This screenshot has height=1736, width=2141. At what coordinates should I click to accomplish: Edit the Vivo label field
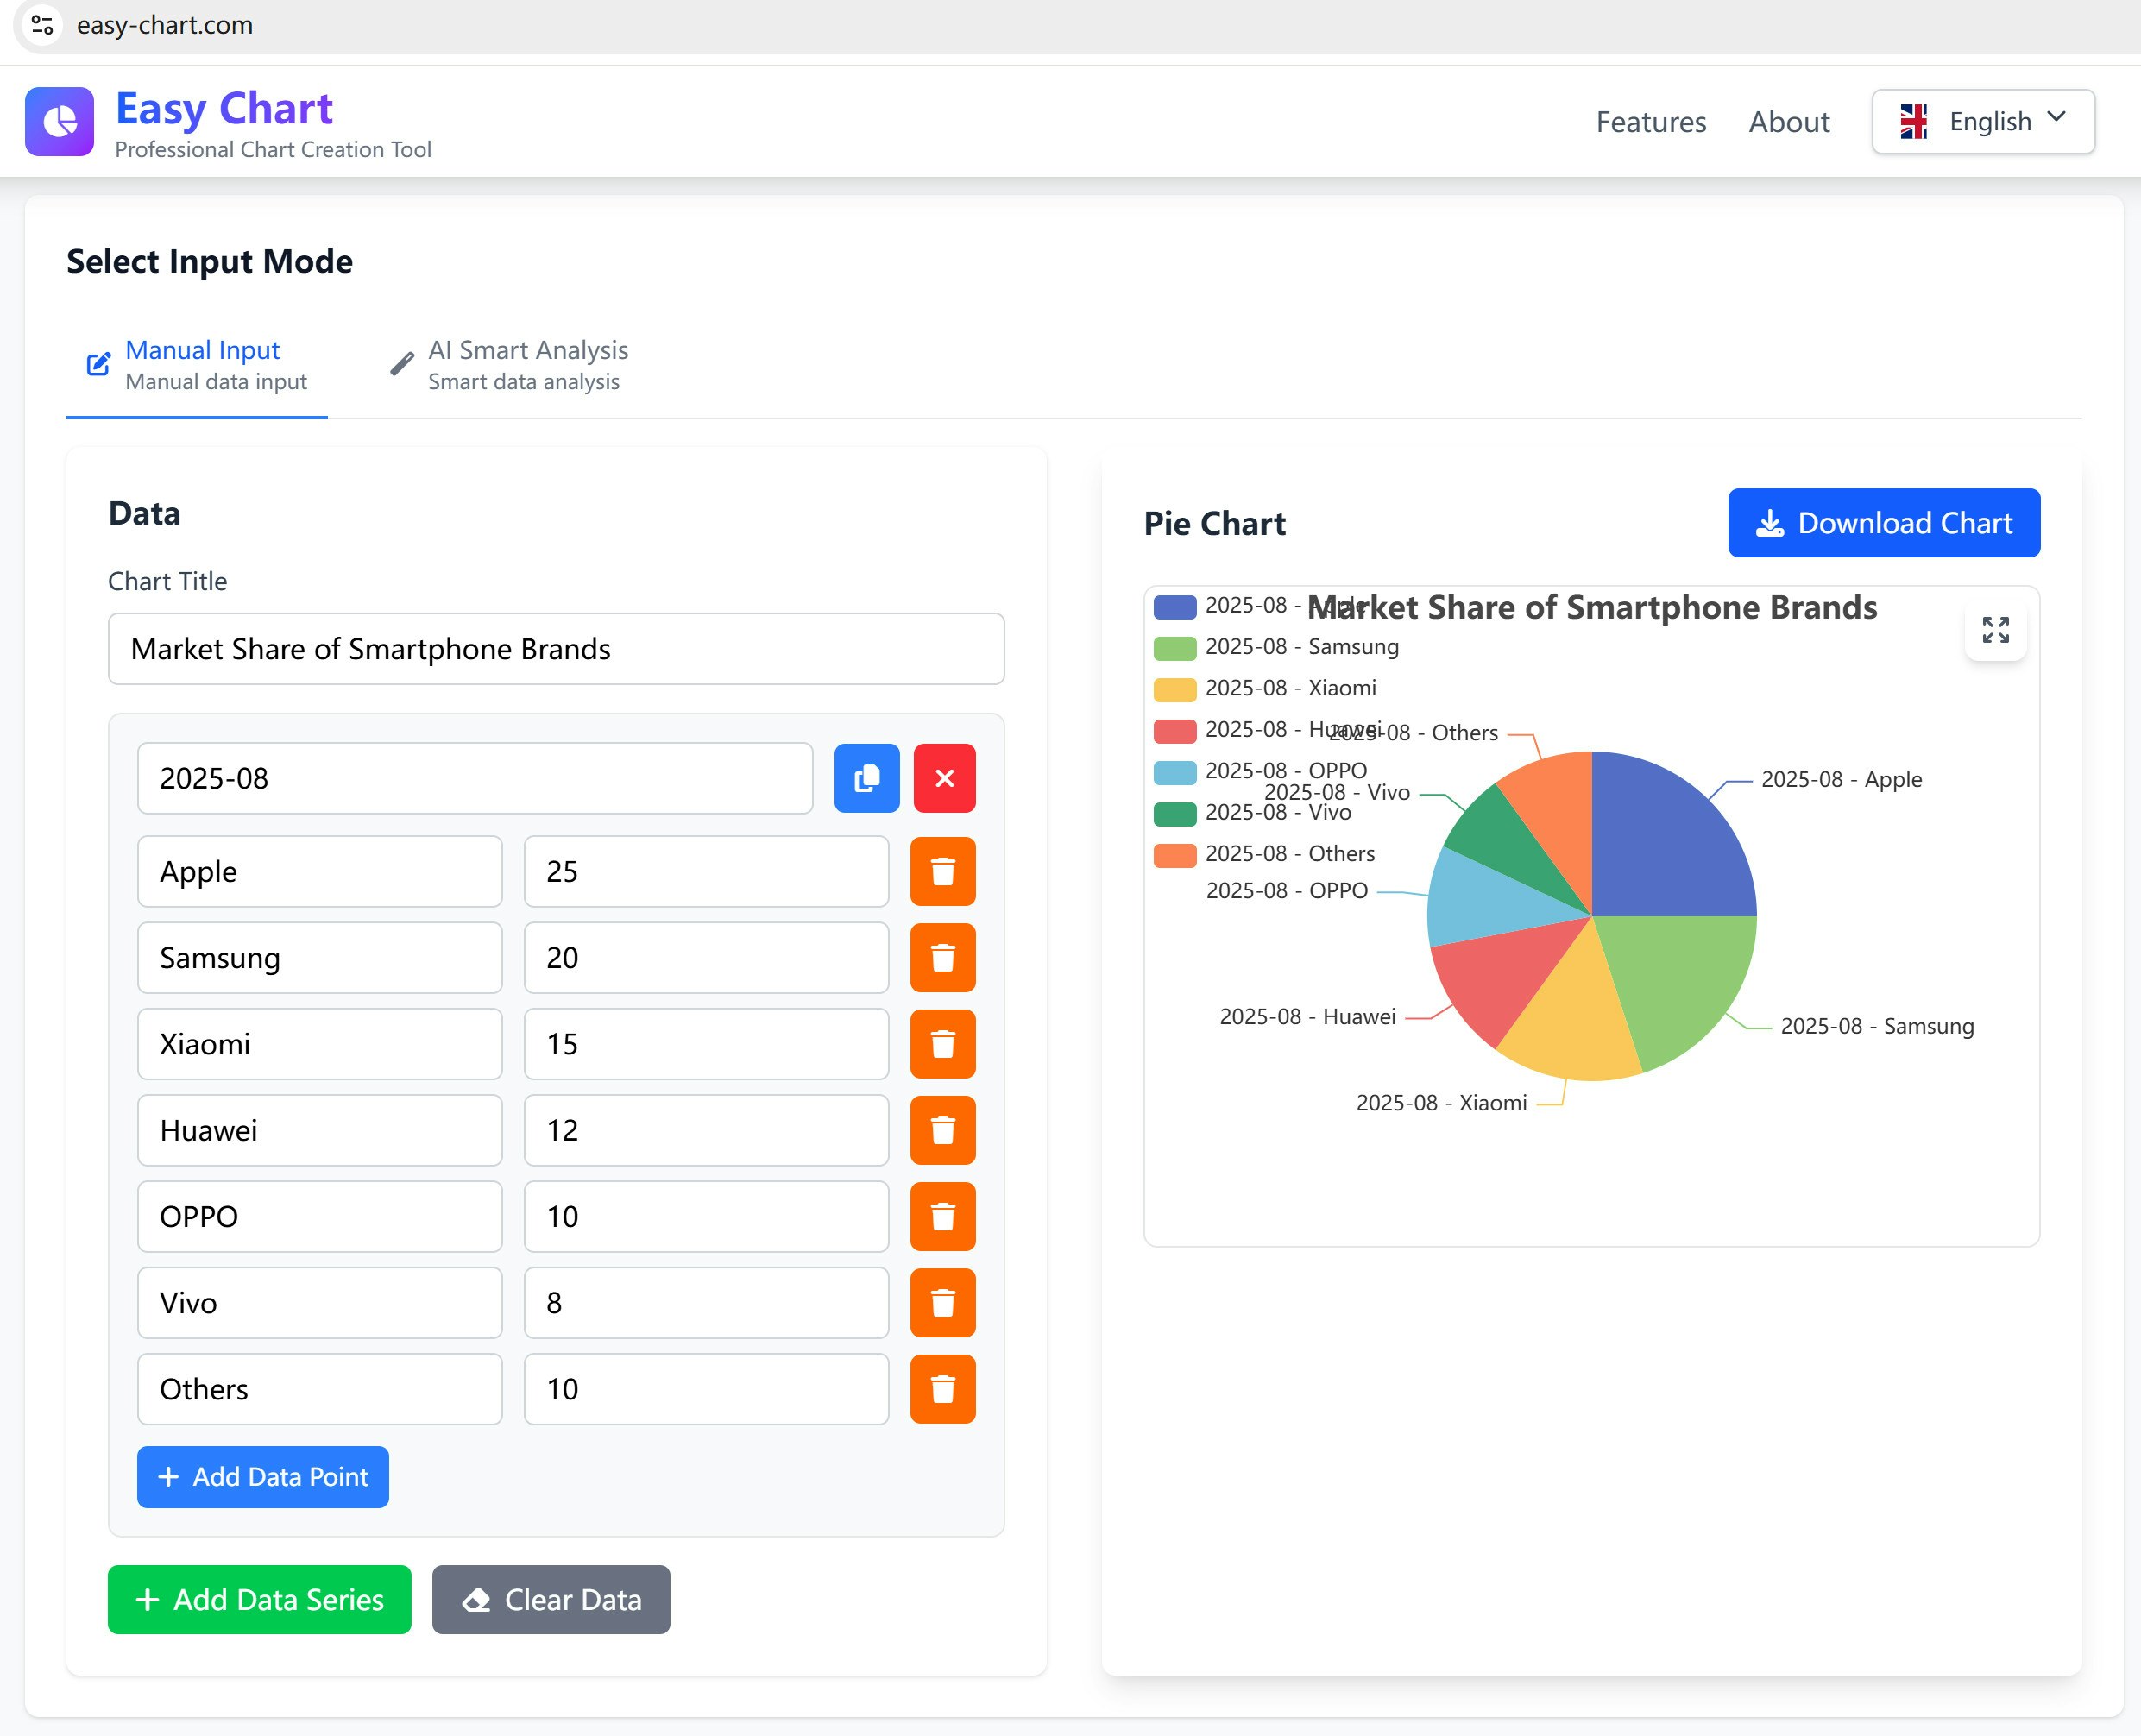click(320, 1302)
